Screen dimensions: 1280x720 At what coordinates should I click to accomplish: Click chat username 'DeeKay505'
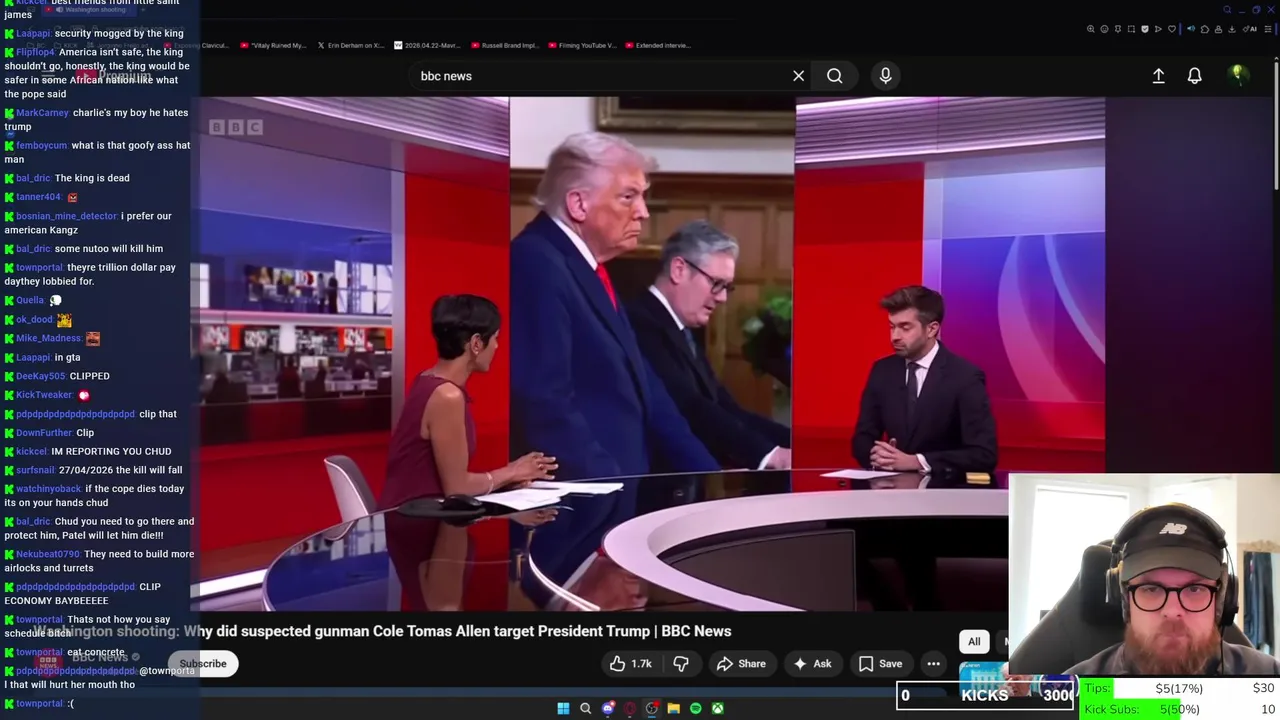click(x=41, y=376)
